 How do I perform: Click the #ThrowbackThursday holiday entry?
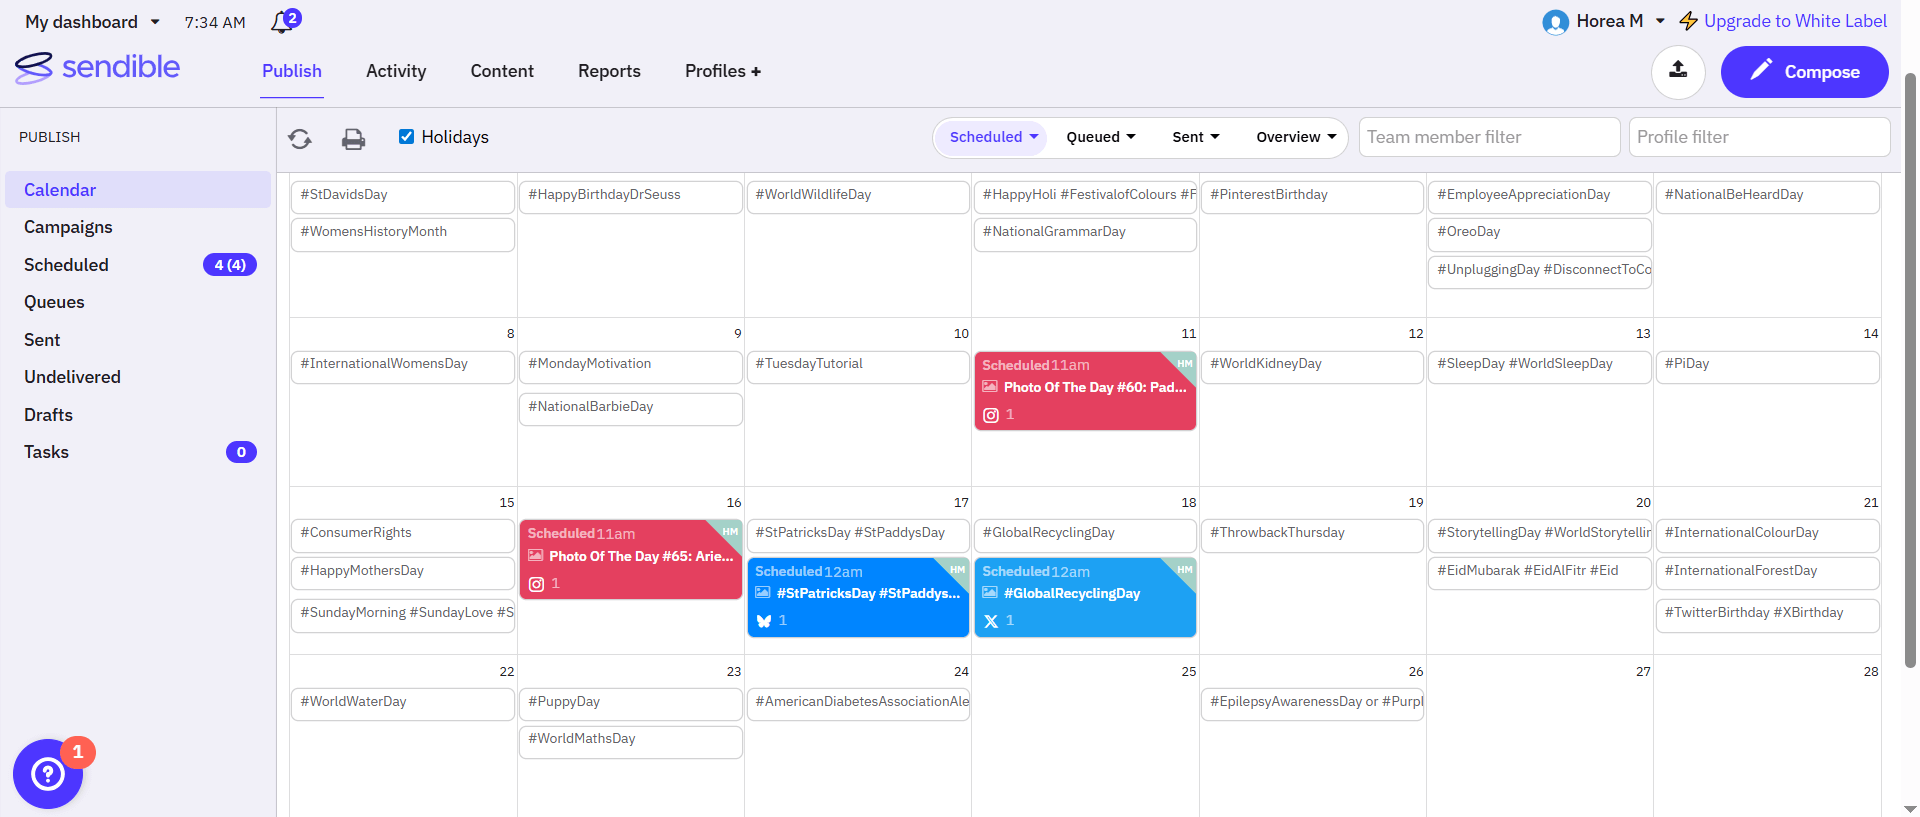coord(1312,534)
